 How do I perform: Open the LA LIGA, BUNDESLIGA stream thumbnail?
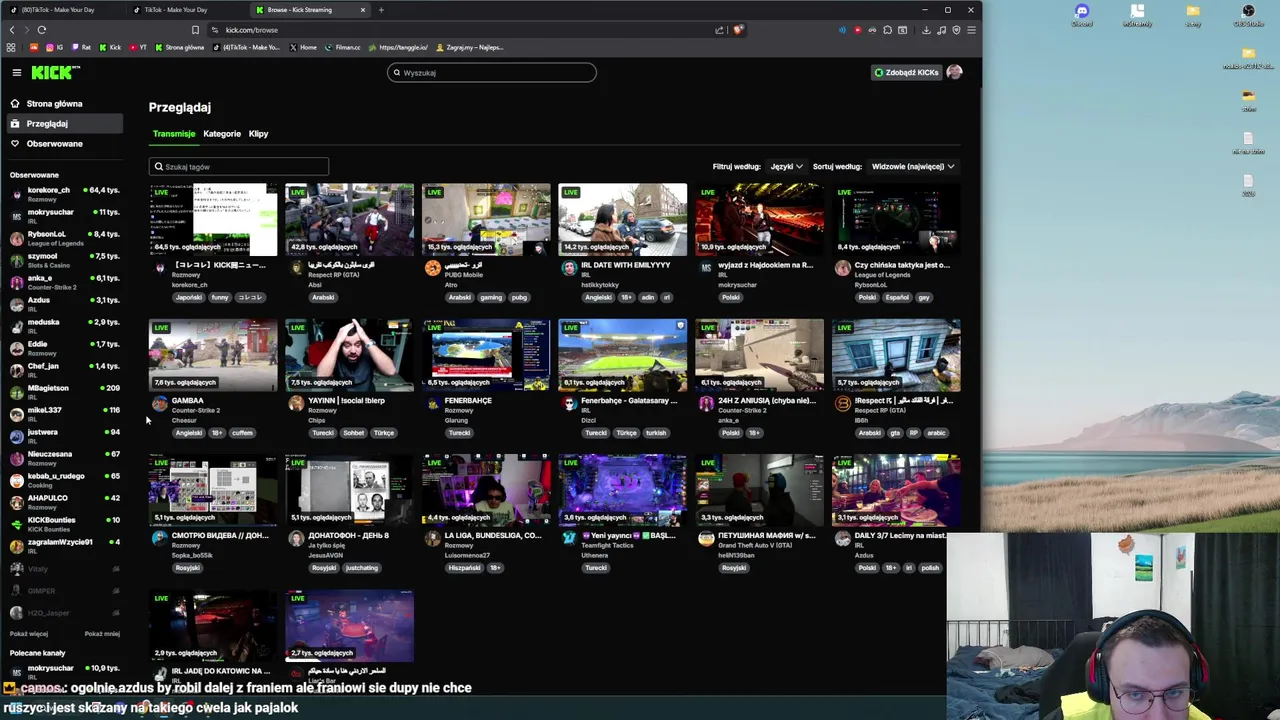[x=486, y=490]
